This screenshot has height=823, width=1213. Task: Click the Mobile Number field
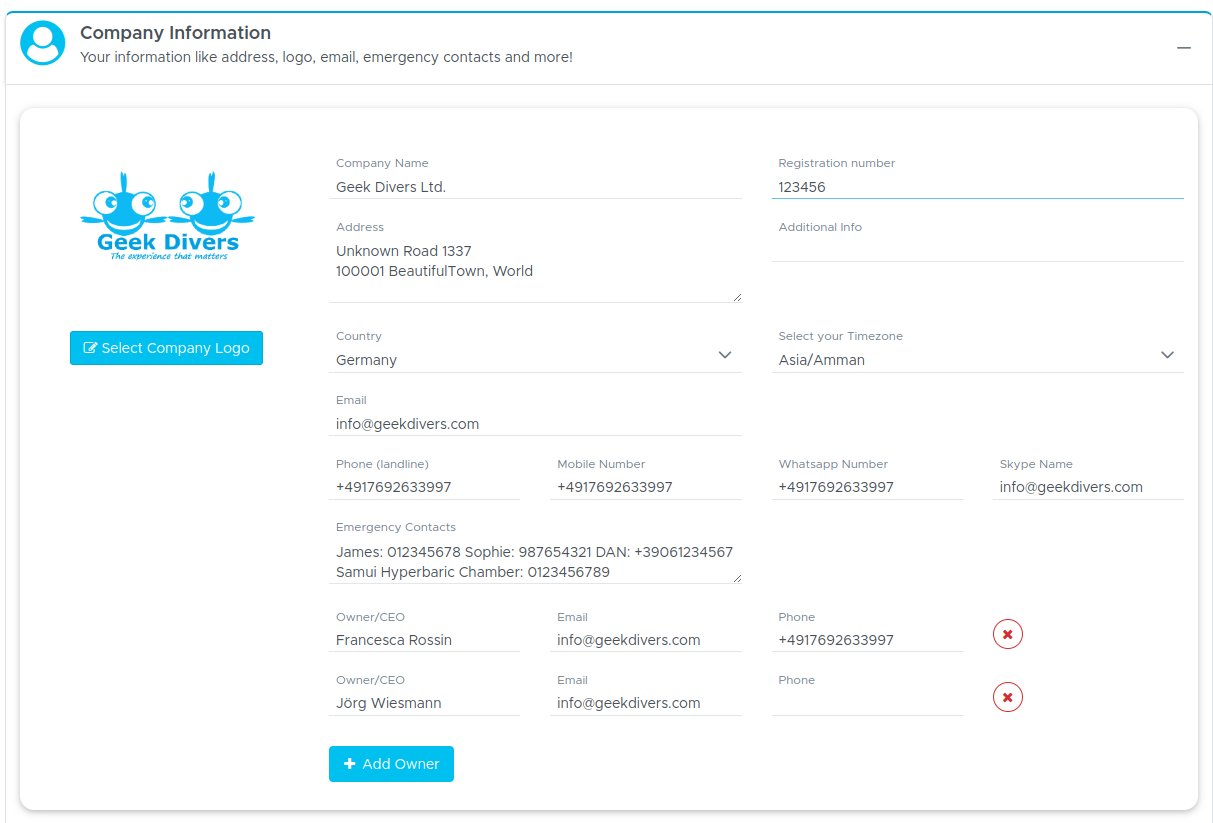coord(646,487)
